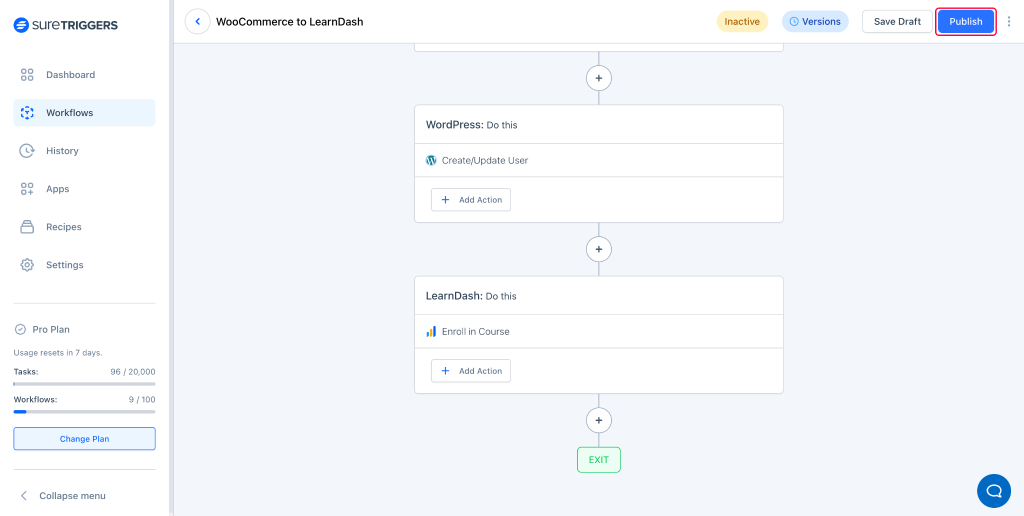Open the Create/Update User action
This screenshot has height=516, width=1024.
point(599,160)
